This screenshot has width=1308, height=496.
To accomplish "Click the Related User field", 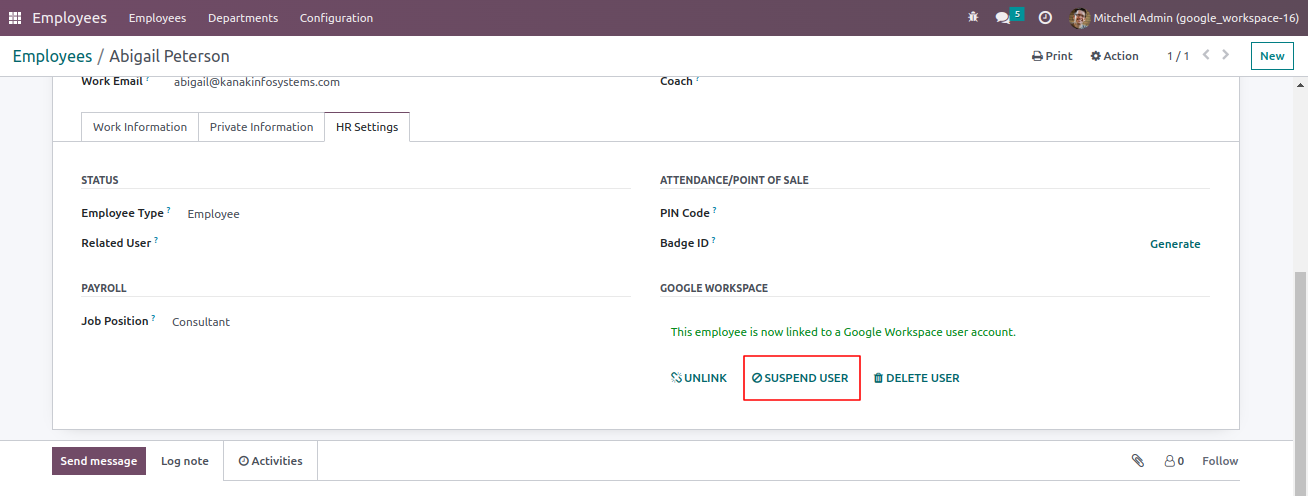I will click(x=400, y=243).
